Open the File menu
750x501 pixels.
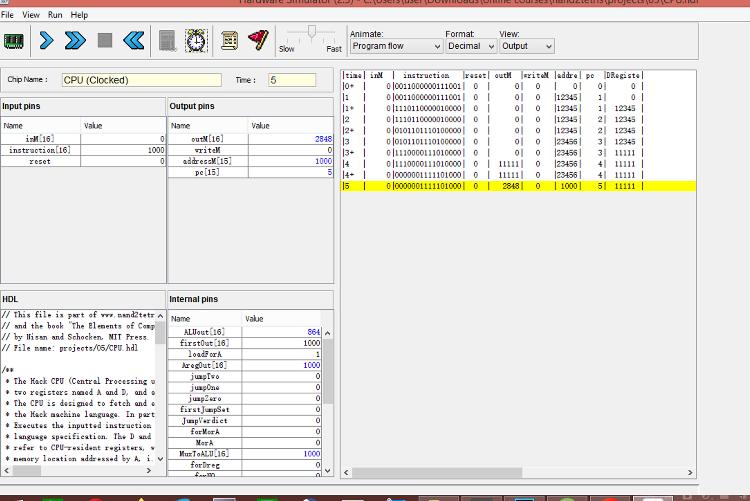8,15
